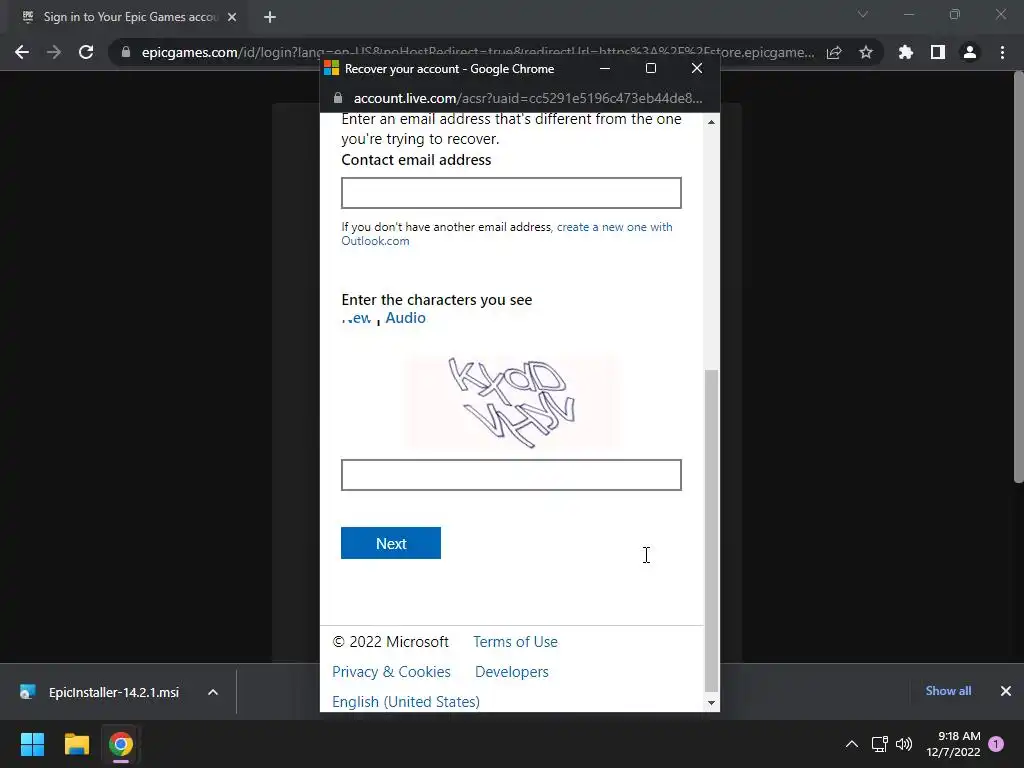Open the Developers link
The width and height of the screenshot is (1024, 768).
pyautogui.click(x=511, y=672)
